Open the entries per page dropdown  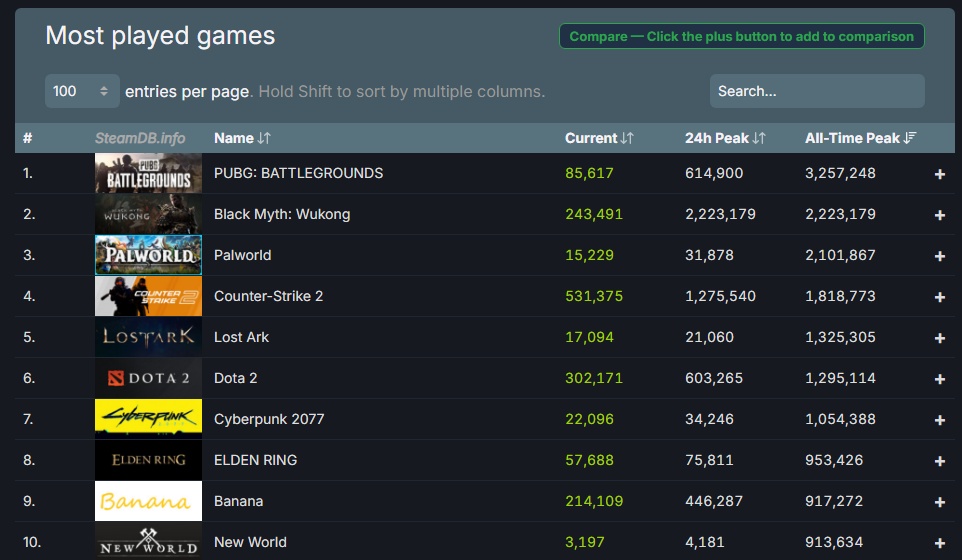point(82,91)
